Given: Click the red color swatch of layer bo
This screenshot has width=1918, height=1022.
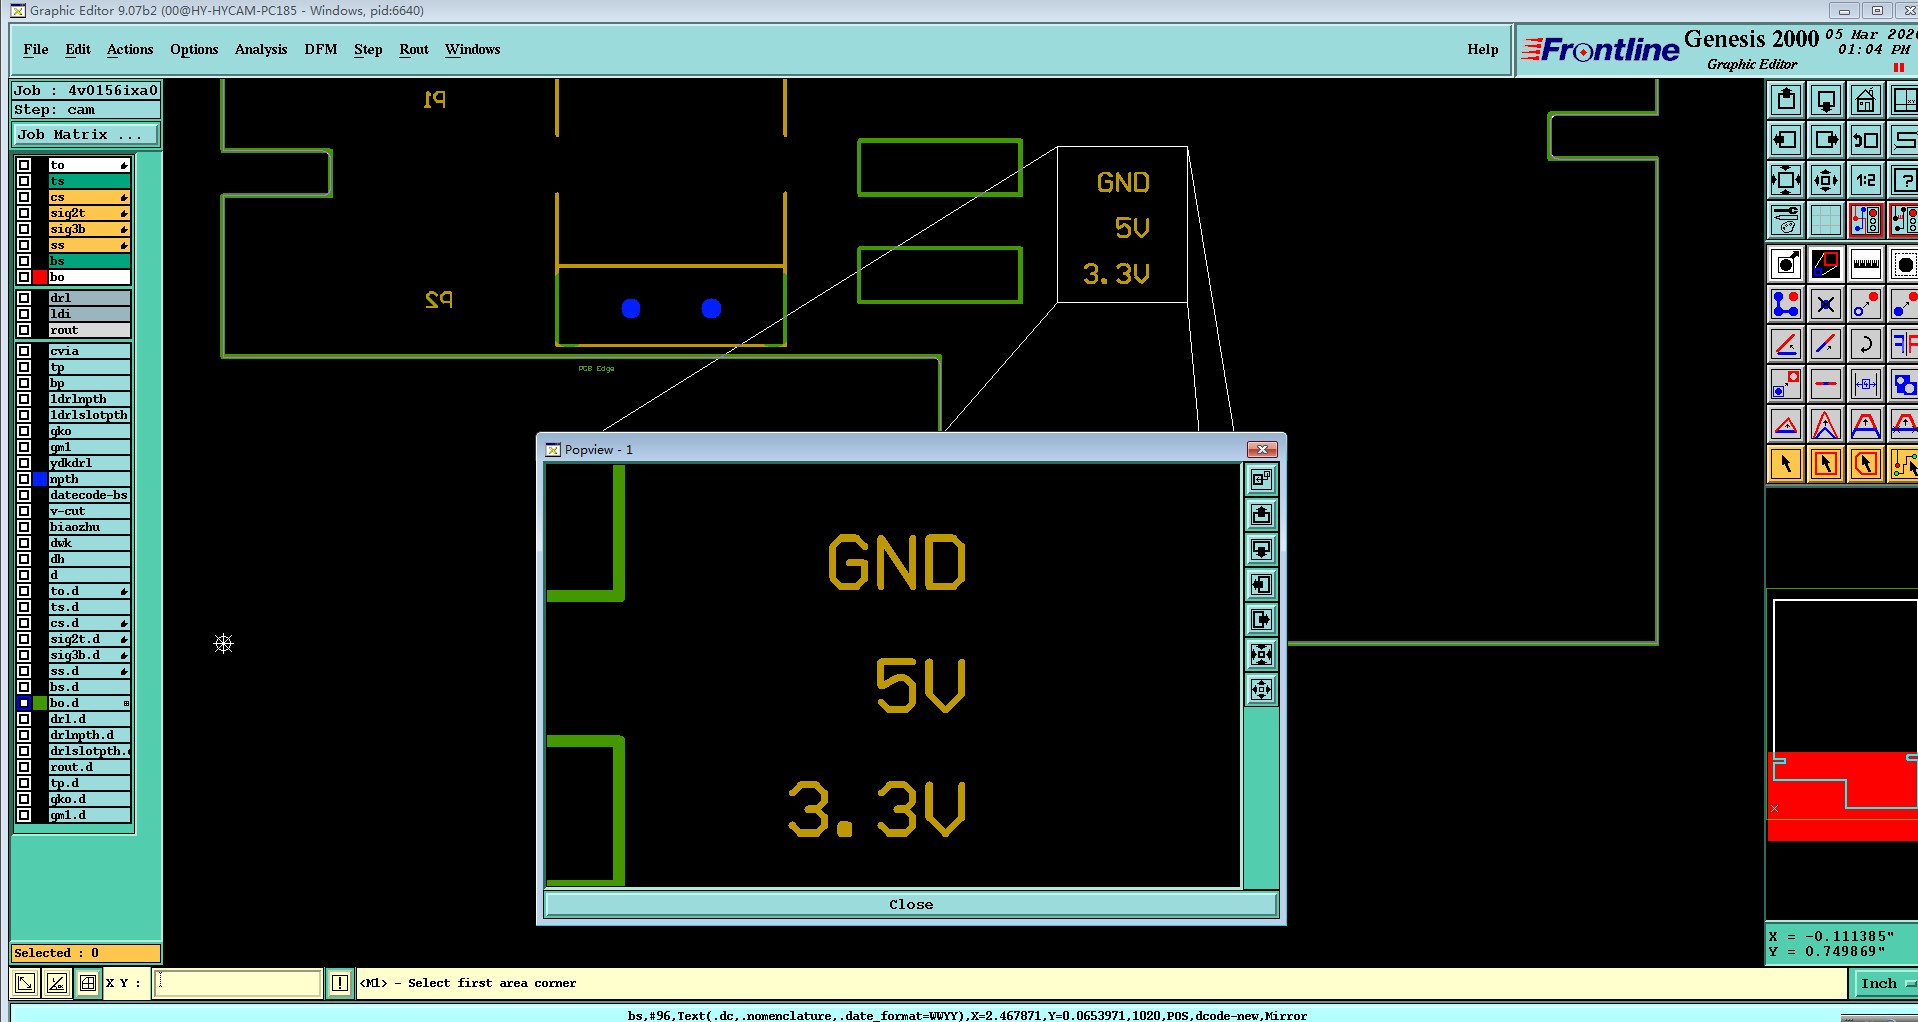Looking at the screenshot, I should coord(40,277).
